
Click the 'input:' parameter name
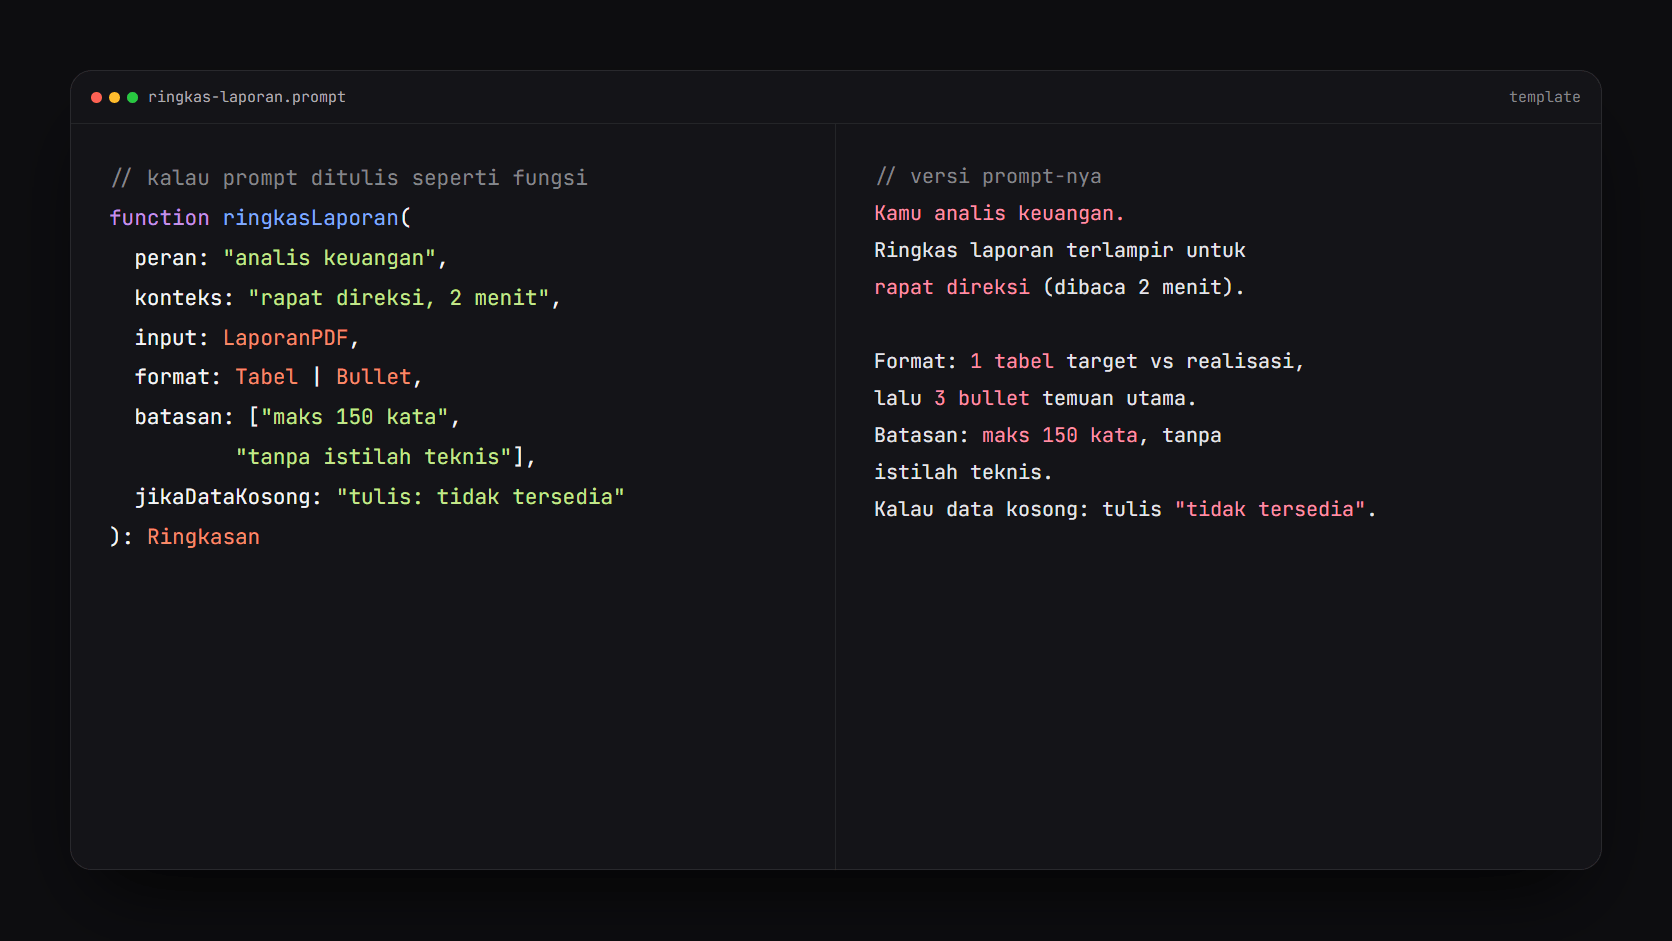172,338
